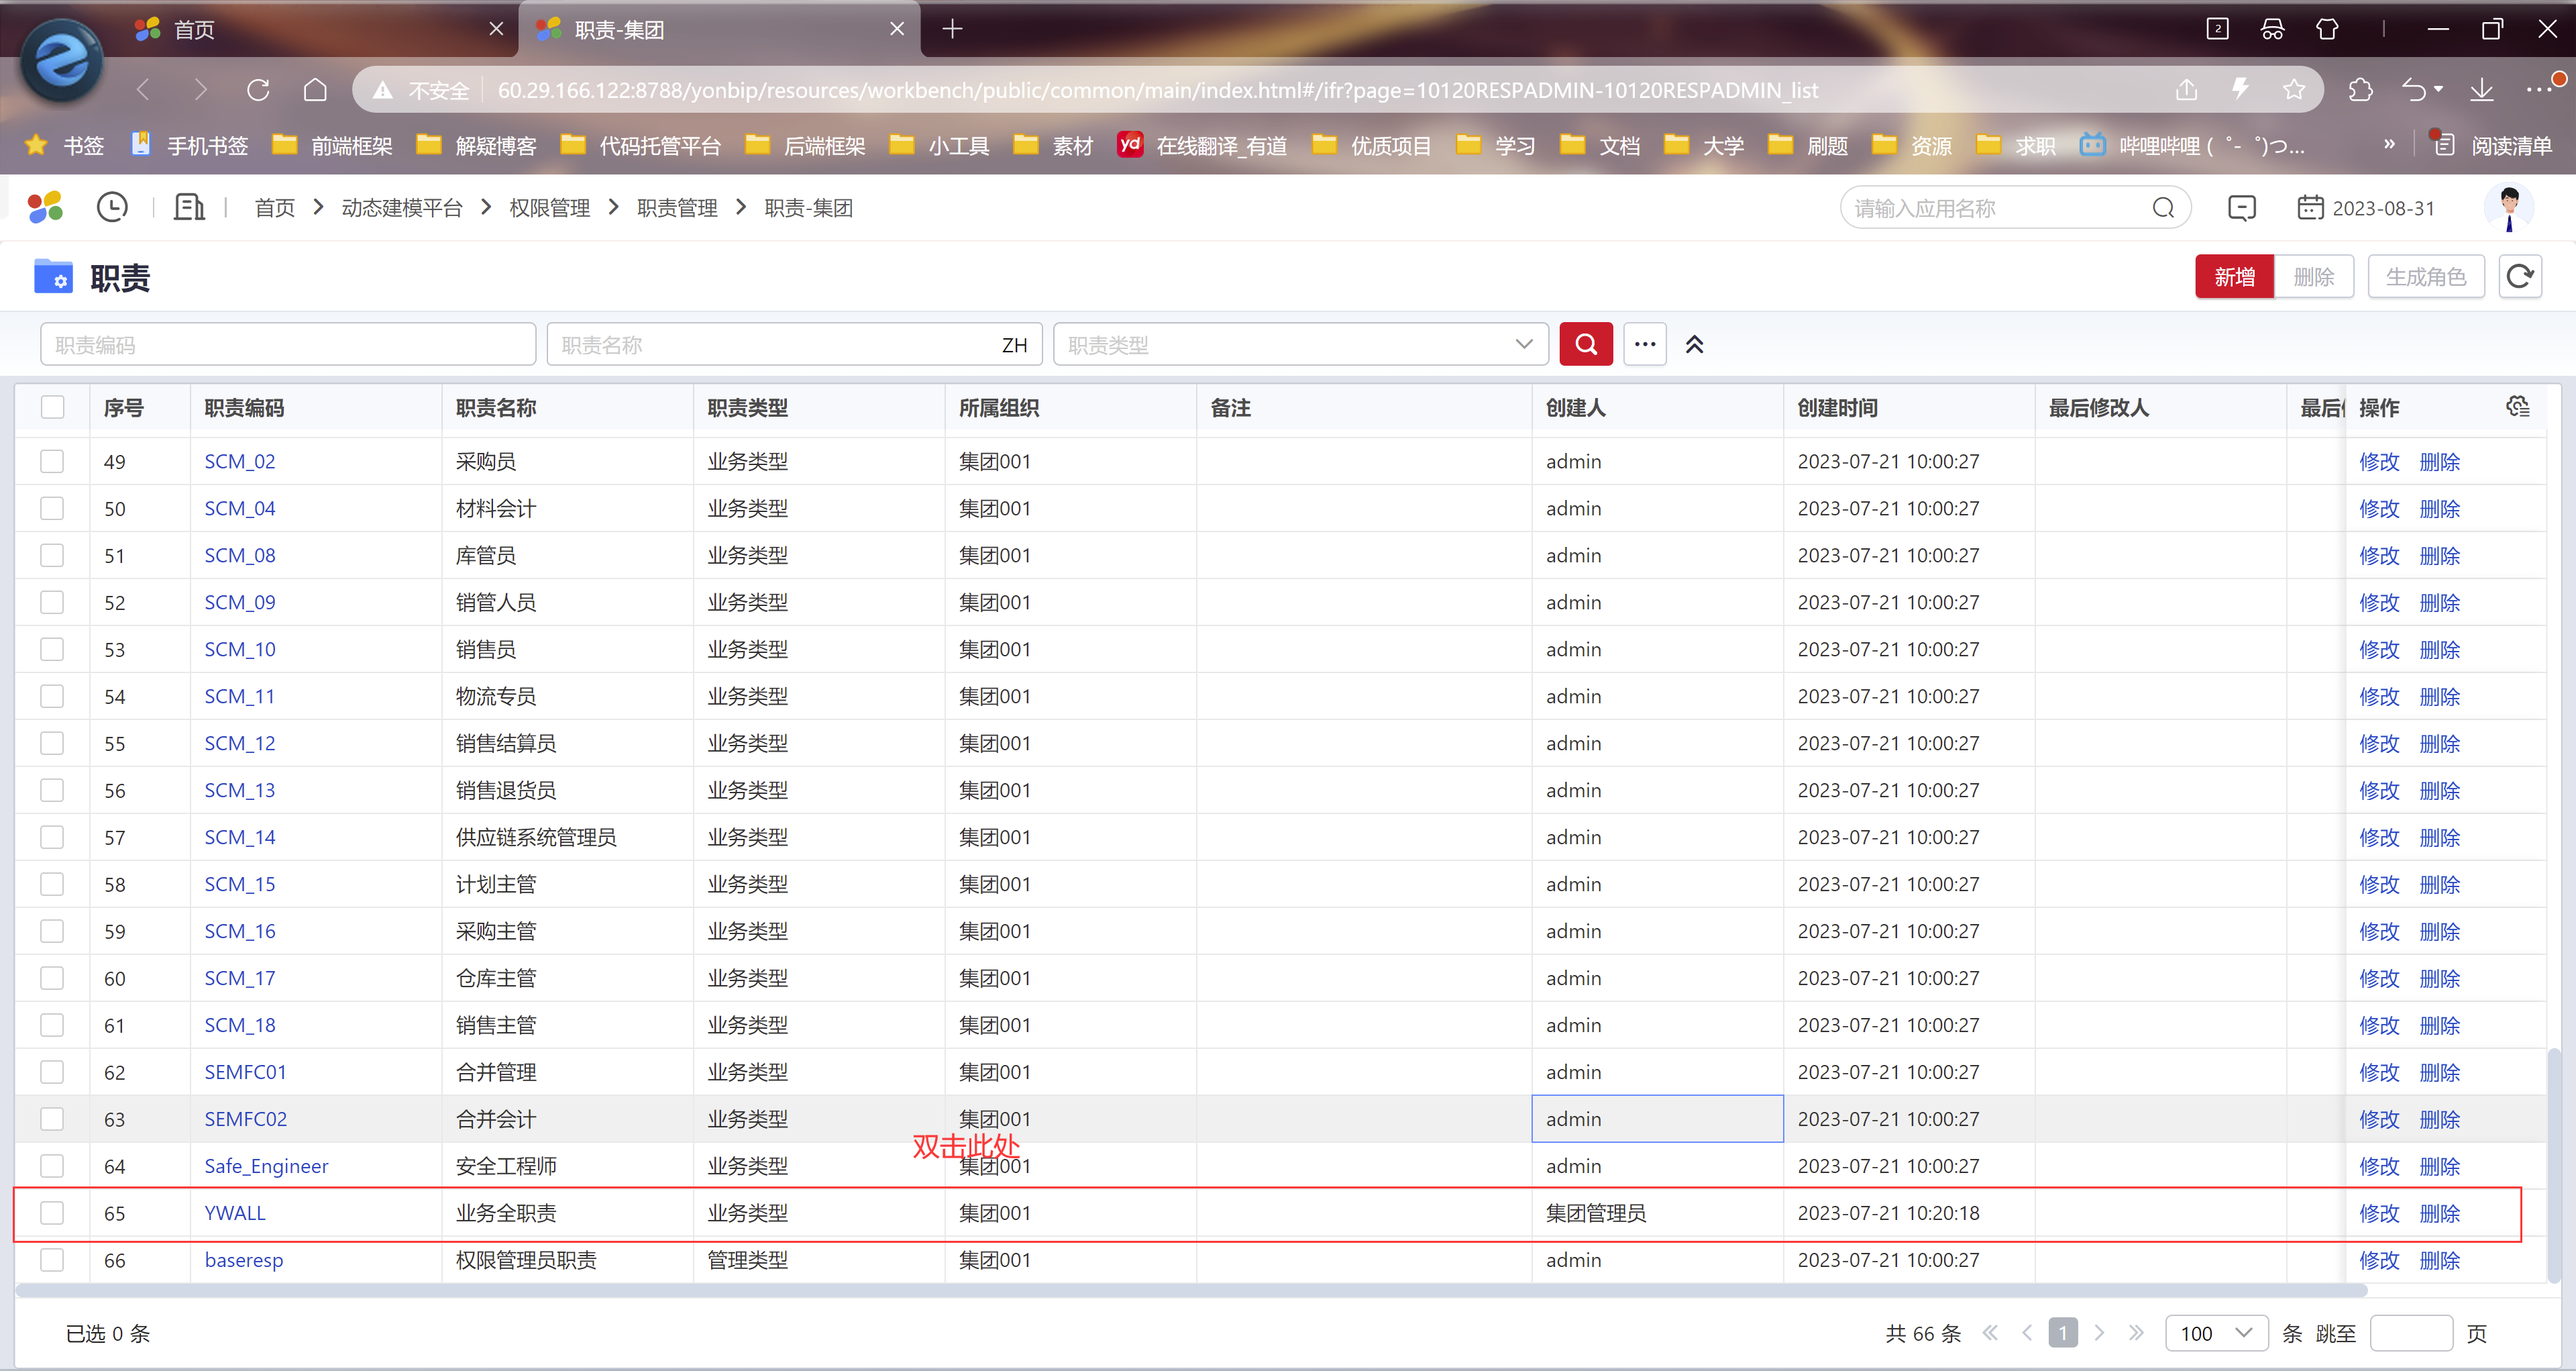Go to 权限管理 breadcrumb item
The width and height of the screenshot is (2576, 1371).
pyautogui.click(x=549, y=208)
